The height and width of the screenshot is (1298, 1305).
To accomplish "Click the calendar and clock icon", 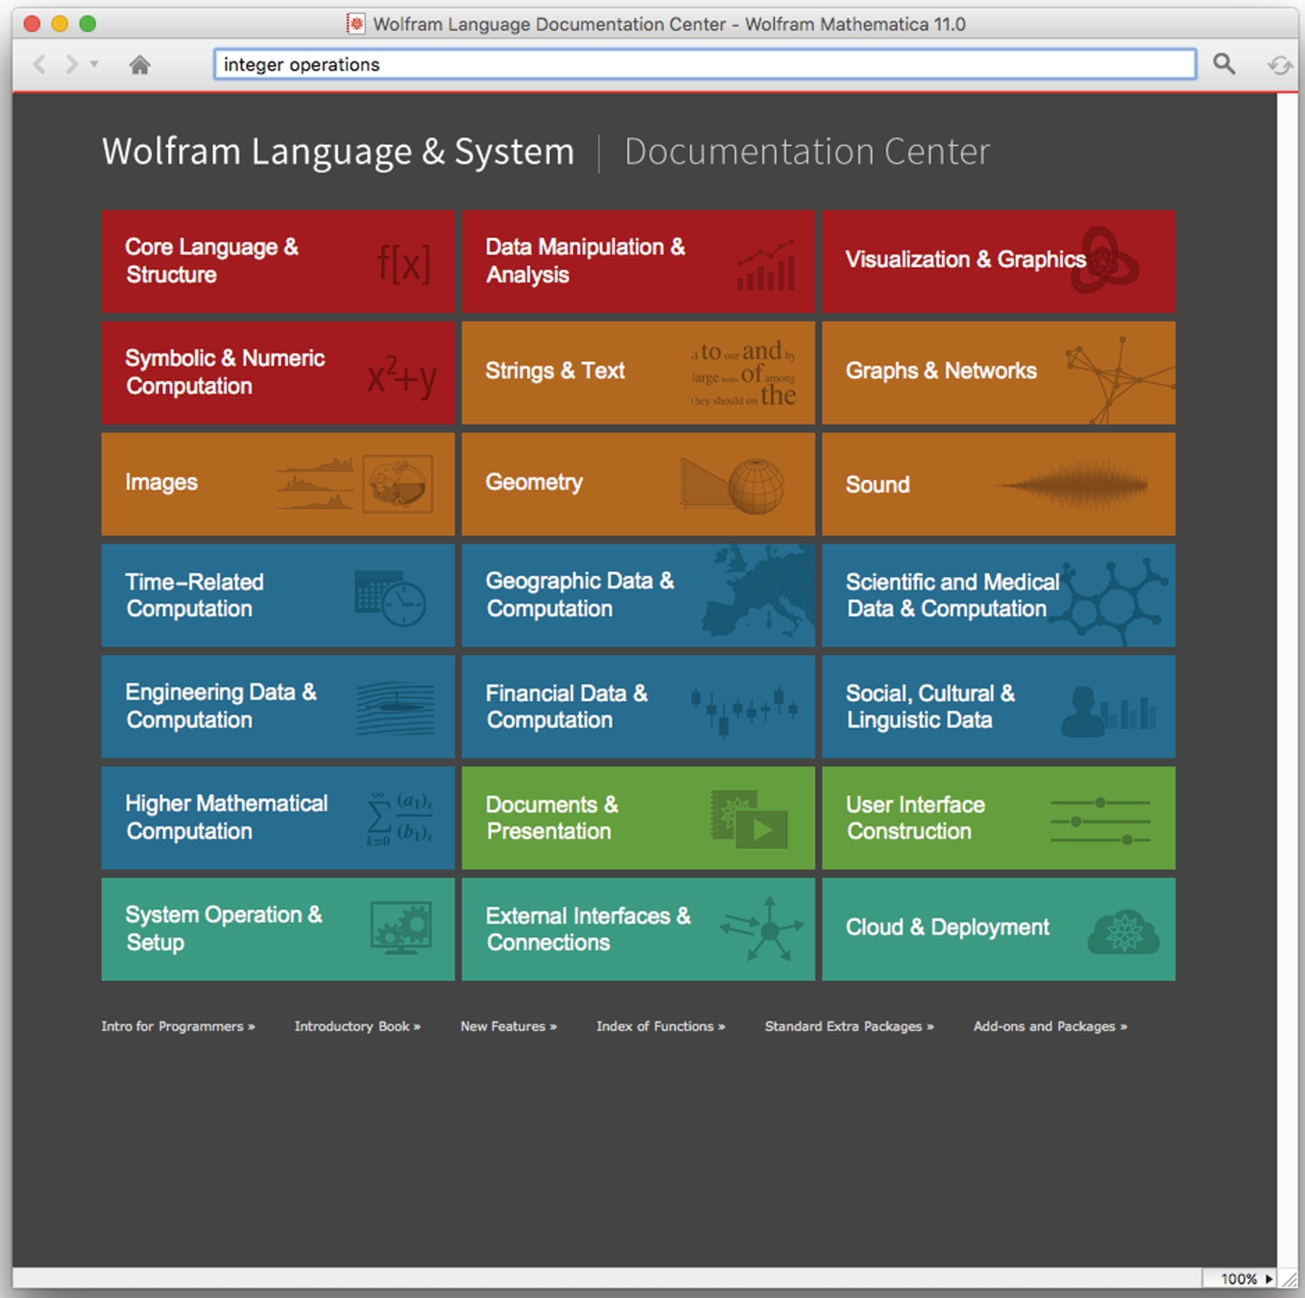I will 391,598.
